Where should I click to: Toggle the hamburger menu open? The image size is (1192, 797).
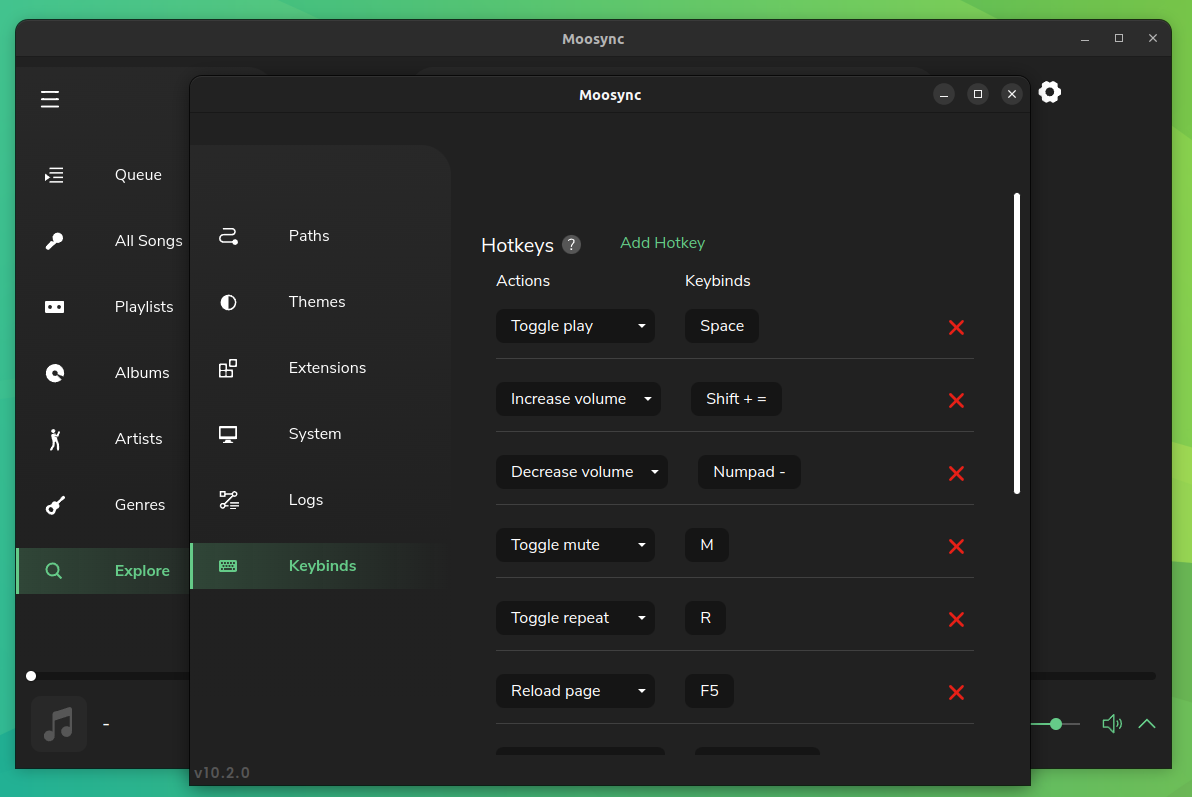[x=50, y=99]
